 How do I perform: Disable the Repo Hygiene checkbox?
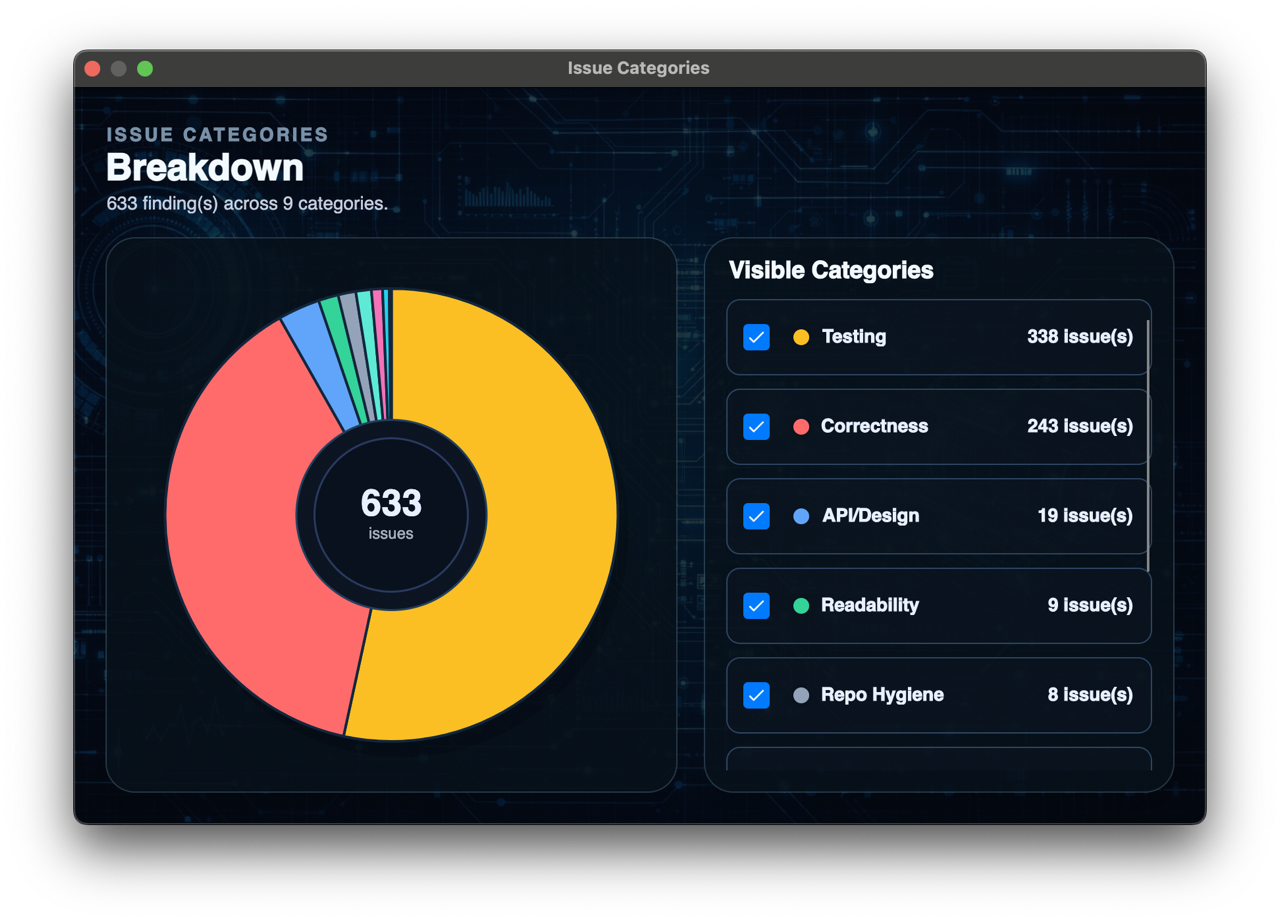pyautogui.click(x=757, y=695)
